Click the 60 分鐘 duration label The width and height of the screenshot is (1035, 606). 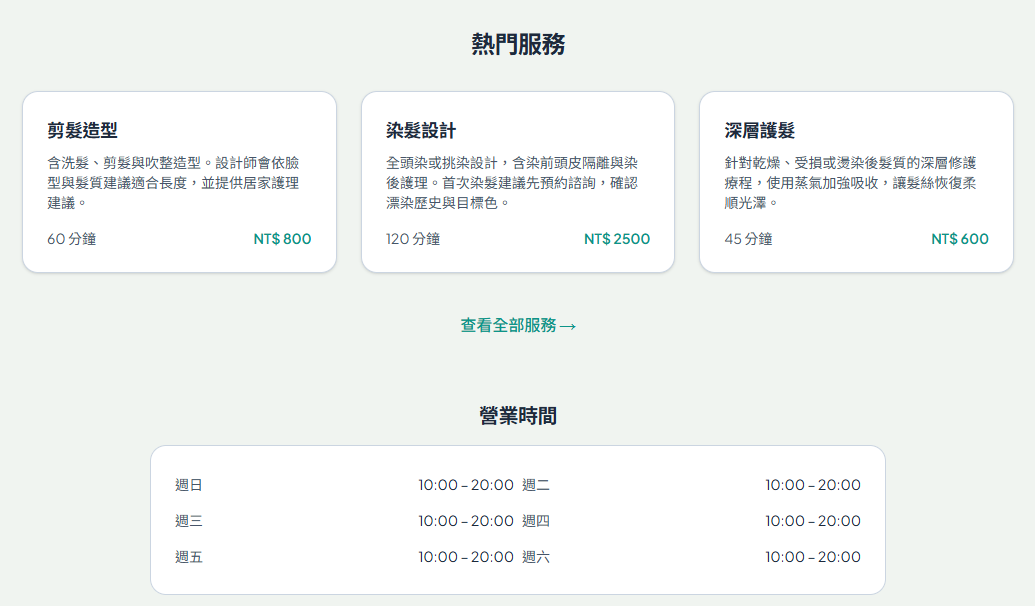coord(71,239)
